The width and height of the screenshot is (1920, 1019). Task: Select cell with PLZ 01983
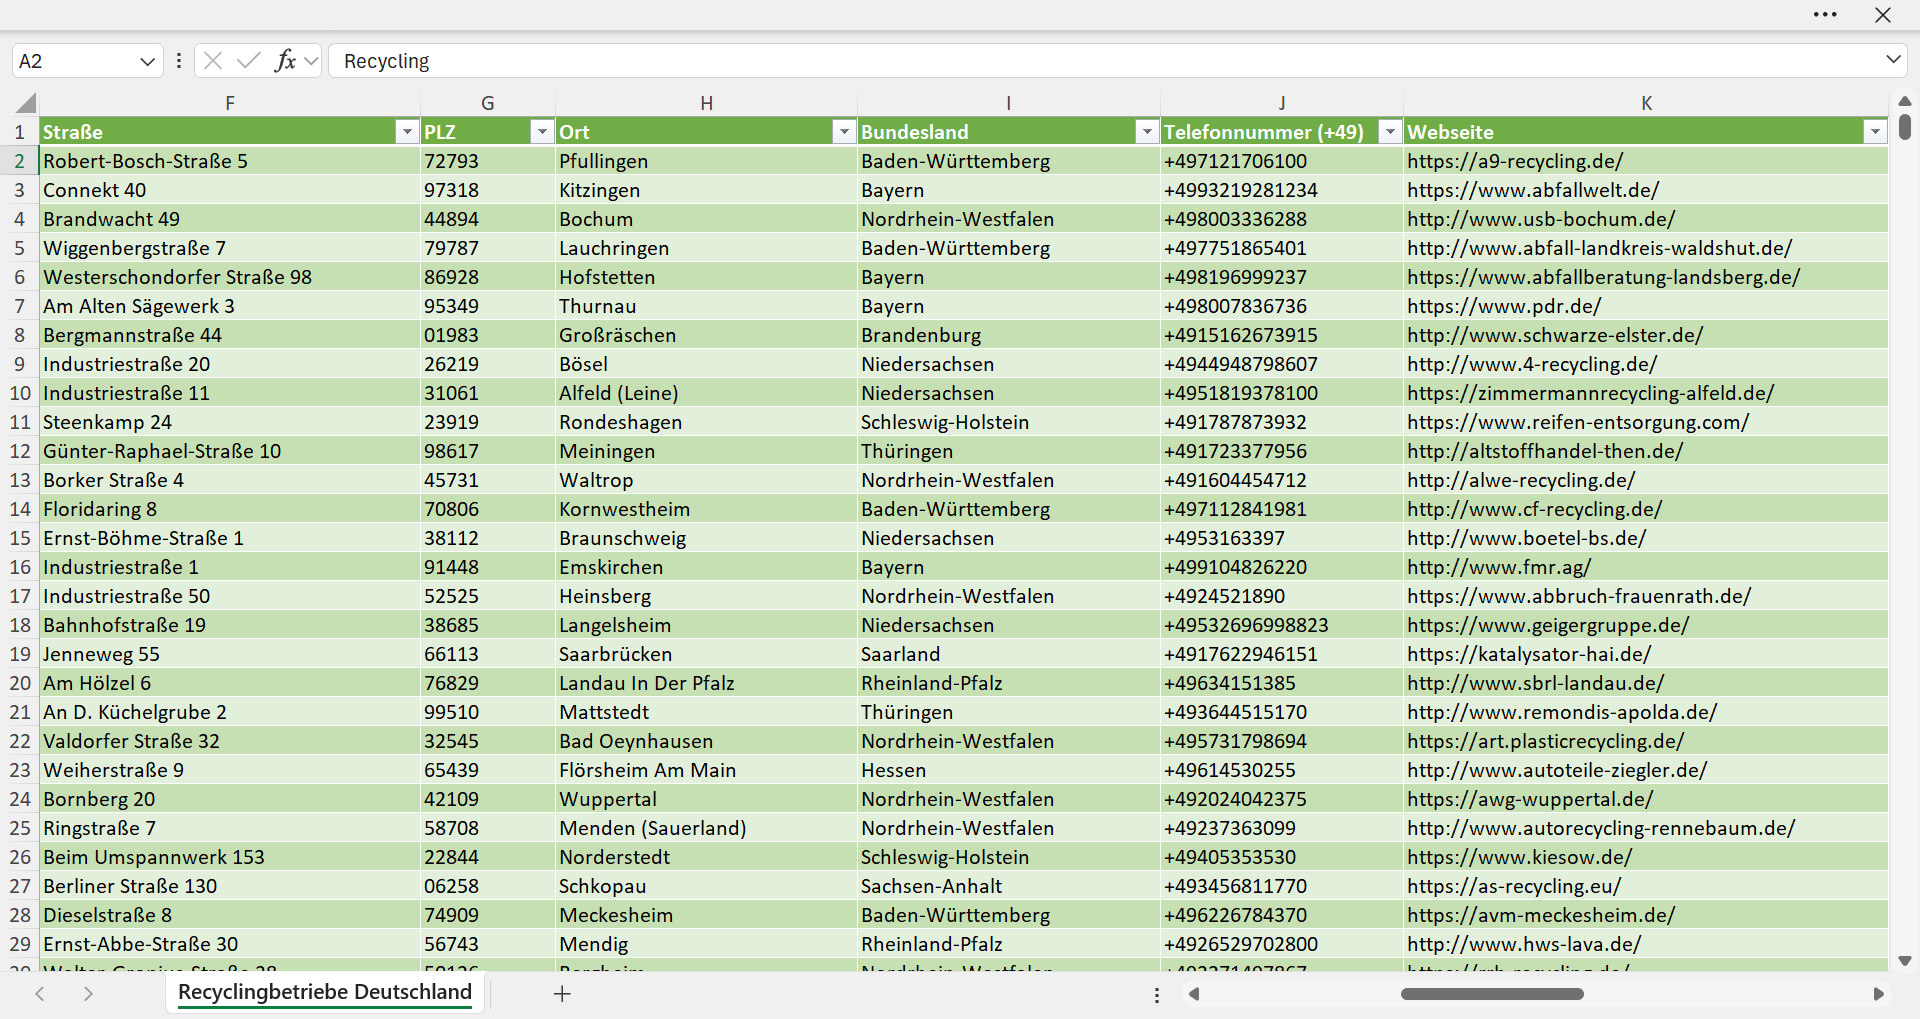point(488,335)
